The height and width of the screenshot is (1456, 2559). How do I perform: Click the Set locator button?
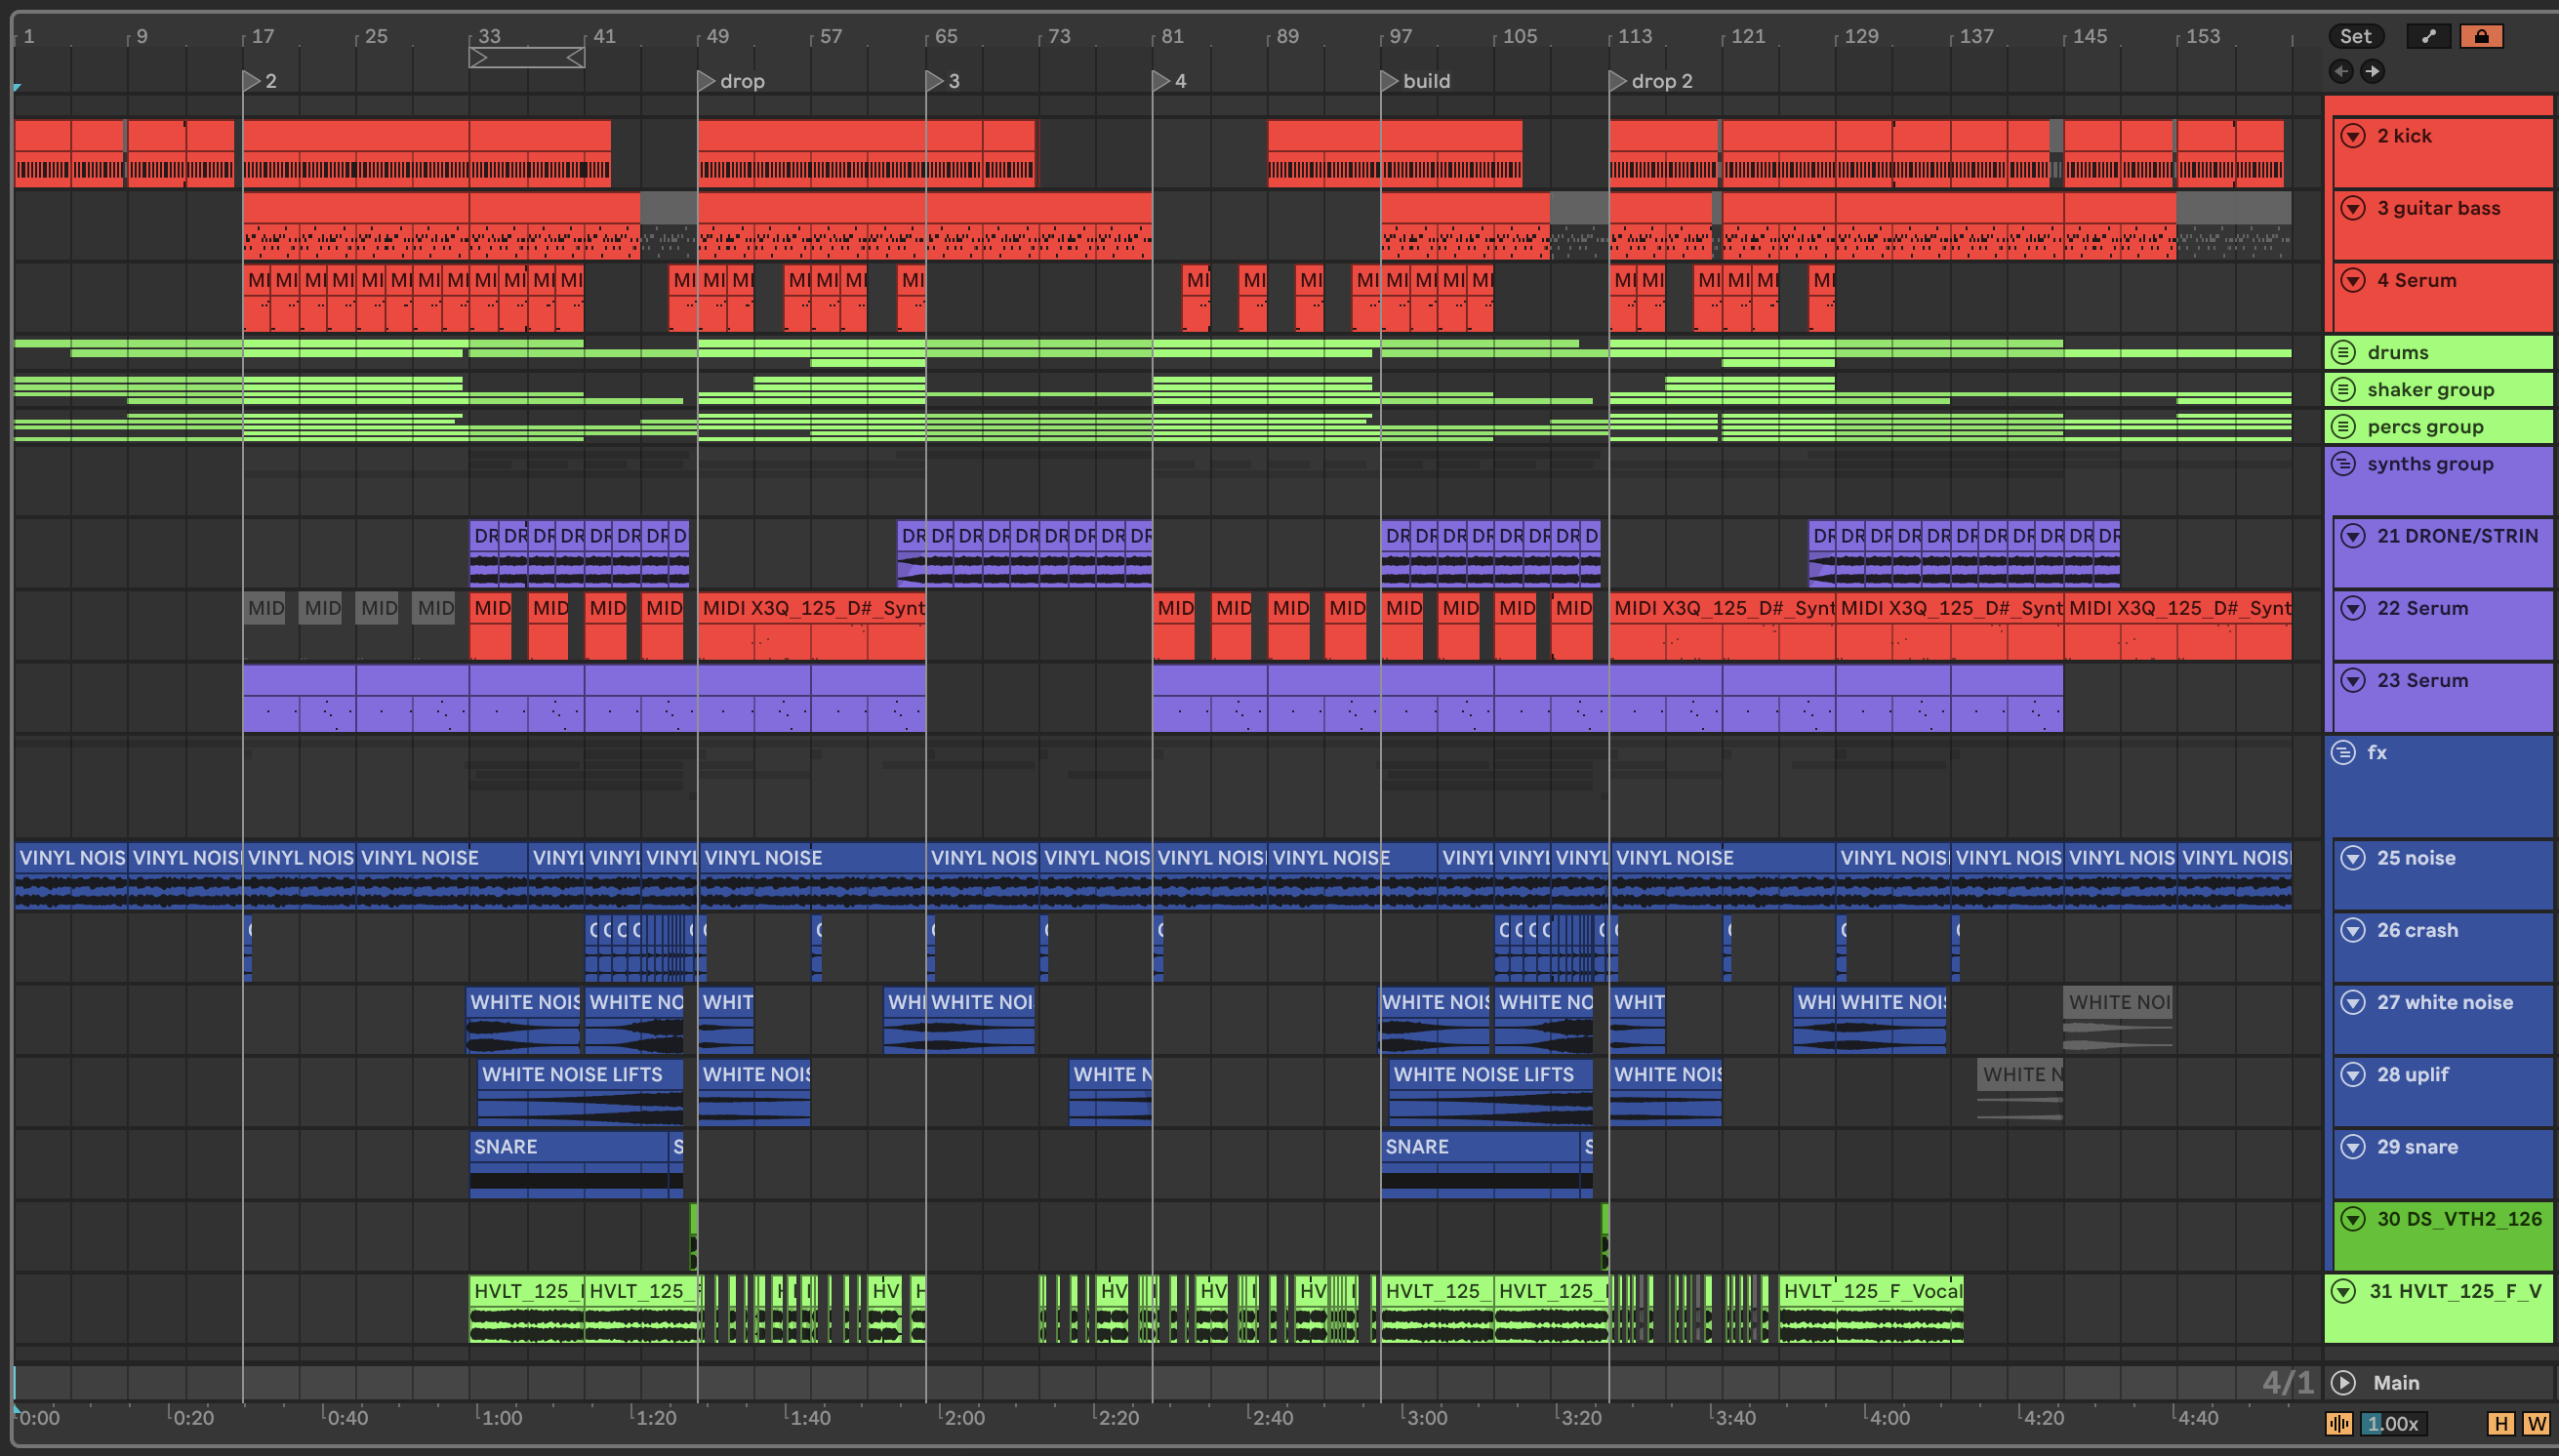[2354, 36]
